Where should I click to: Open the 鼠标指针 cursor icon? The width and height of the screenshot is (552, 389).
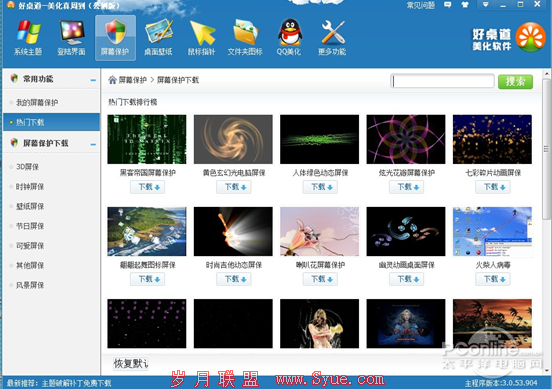click(x=202, y=32)
